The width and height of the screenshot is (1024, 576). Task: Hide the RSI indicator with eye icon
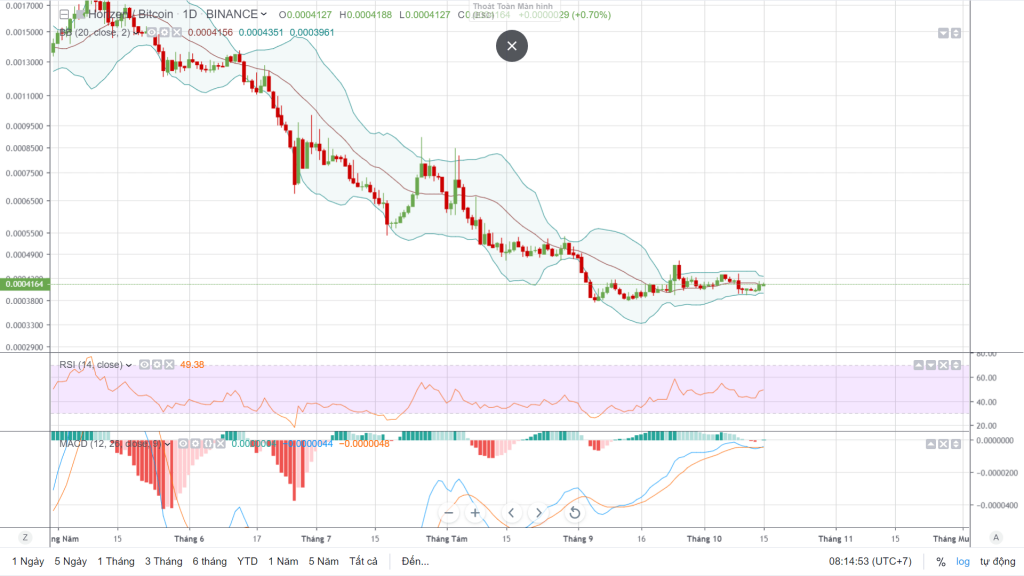click(144, 365)
